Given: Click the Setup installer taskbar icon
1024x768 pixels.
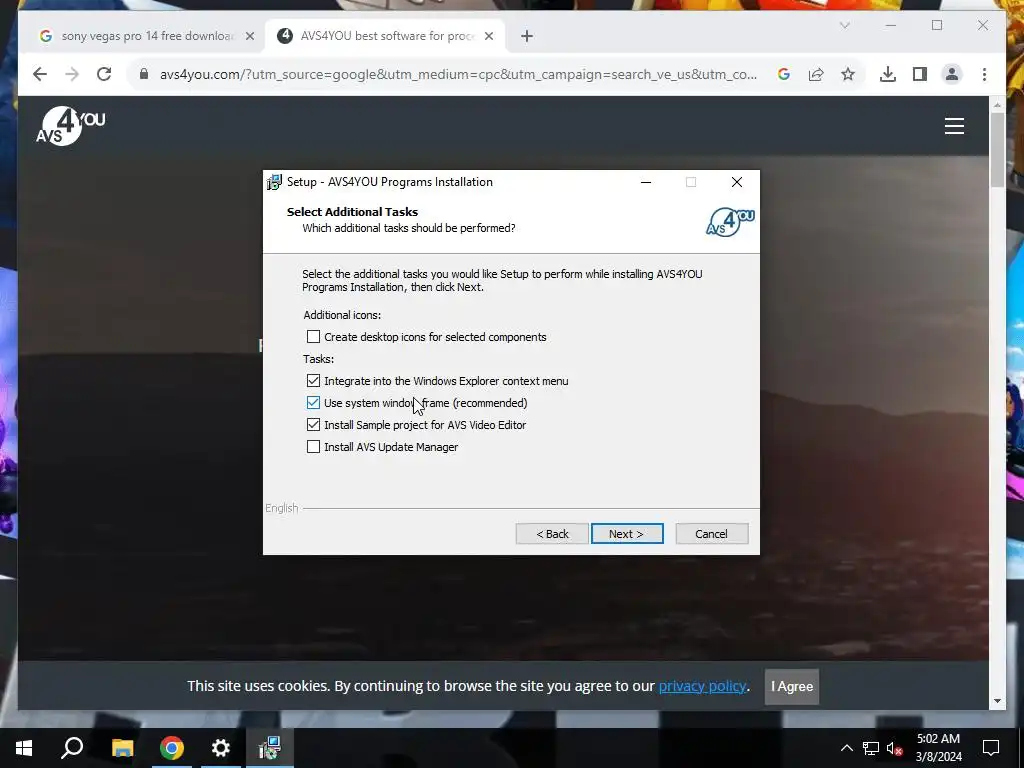Looking at the screenshot, I should tap(270, 748).
